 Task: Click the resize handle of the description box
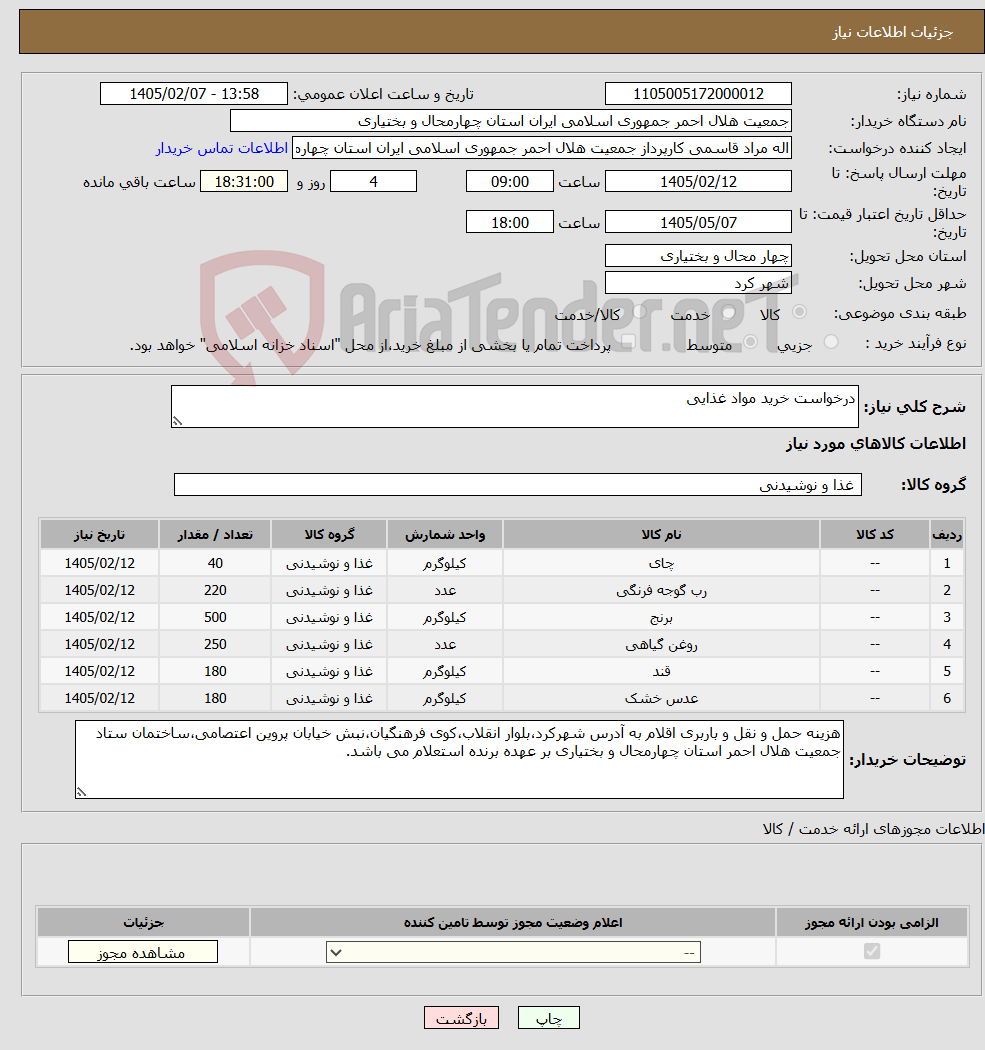coord(177,421)
